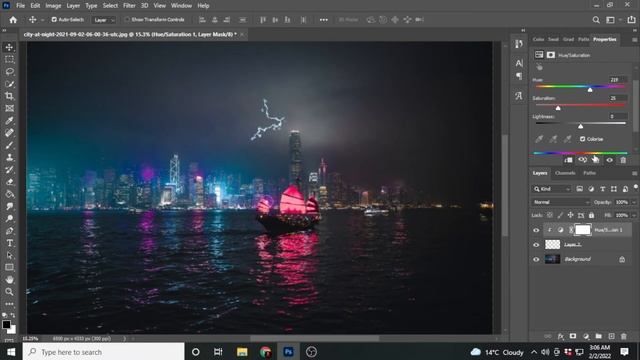Hide the Layer 2 layer
640x360 pixels.
pos(536,245)
